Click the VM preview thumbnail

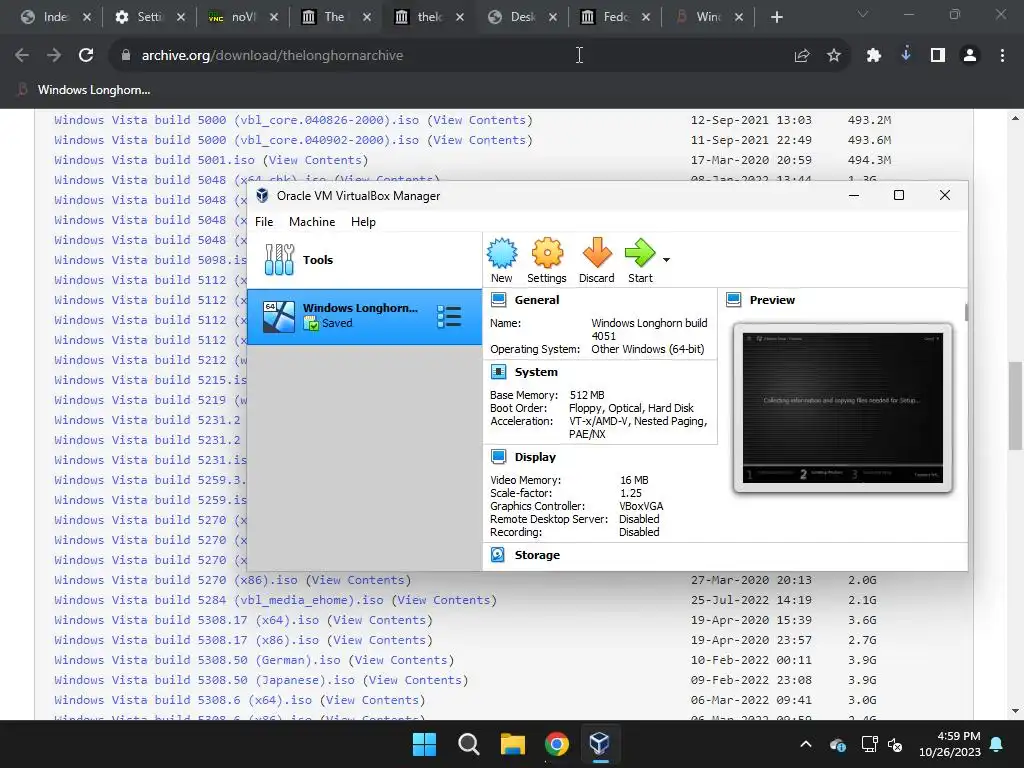(842, 408)
